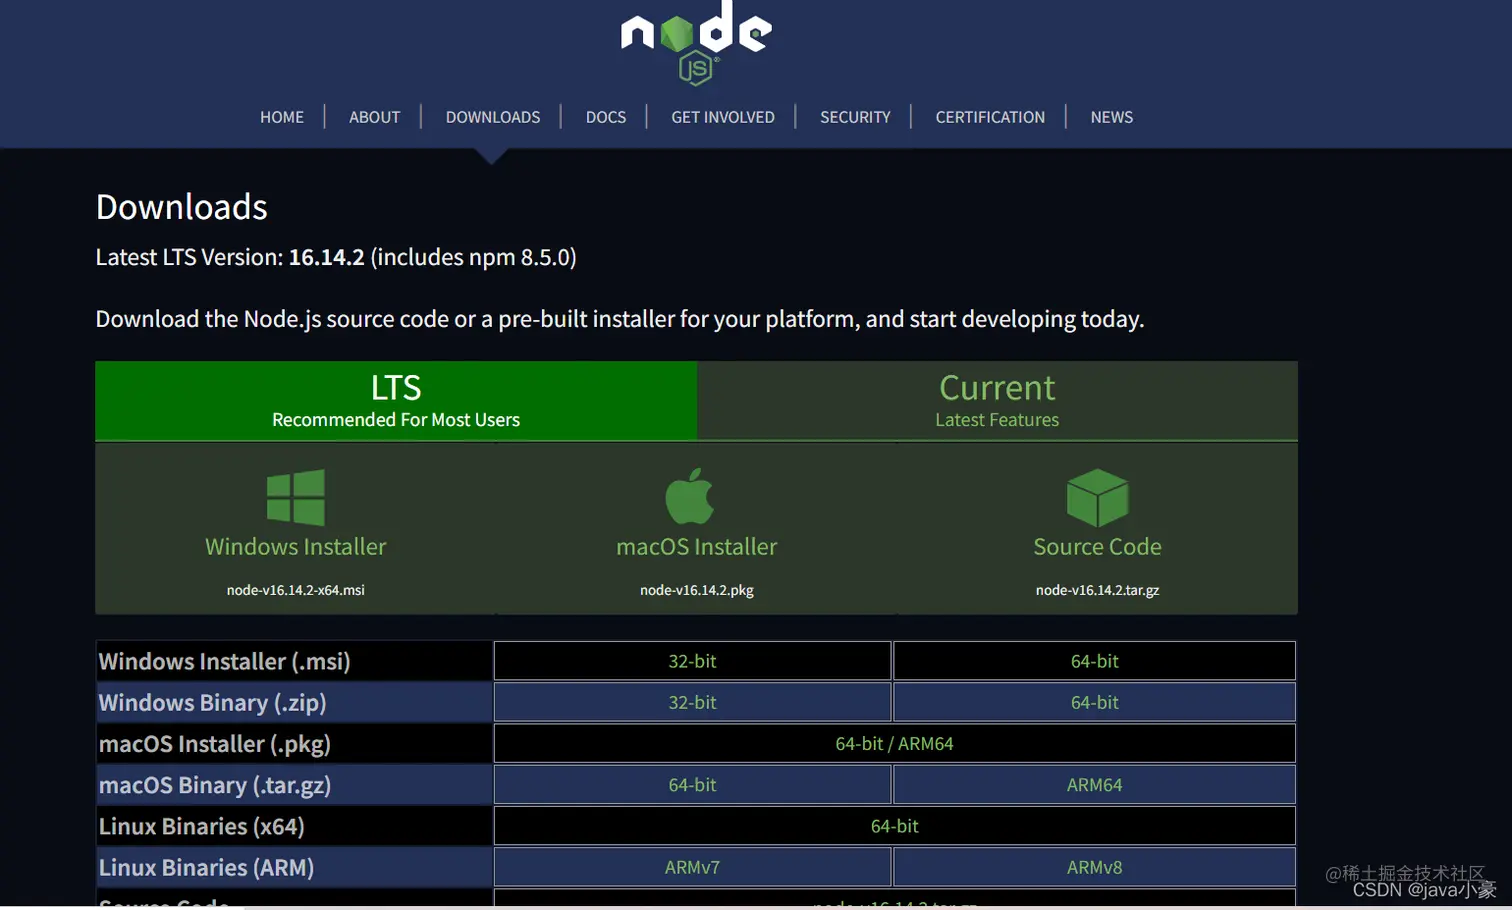Click the 'Downloads' page heading
The image size is (1512, 910).
(182, 207)
